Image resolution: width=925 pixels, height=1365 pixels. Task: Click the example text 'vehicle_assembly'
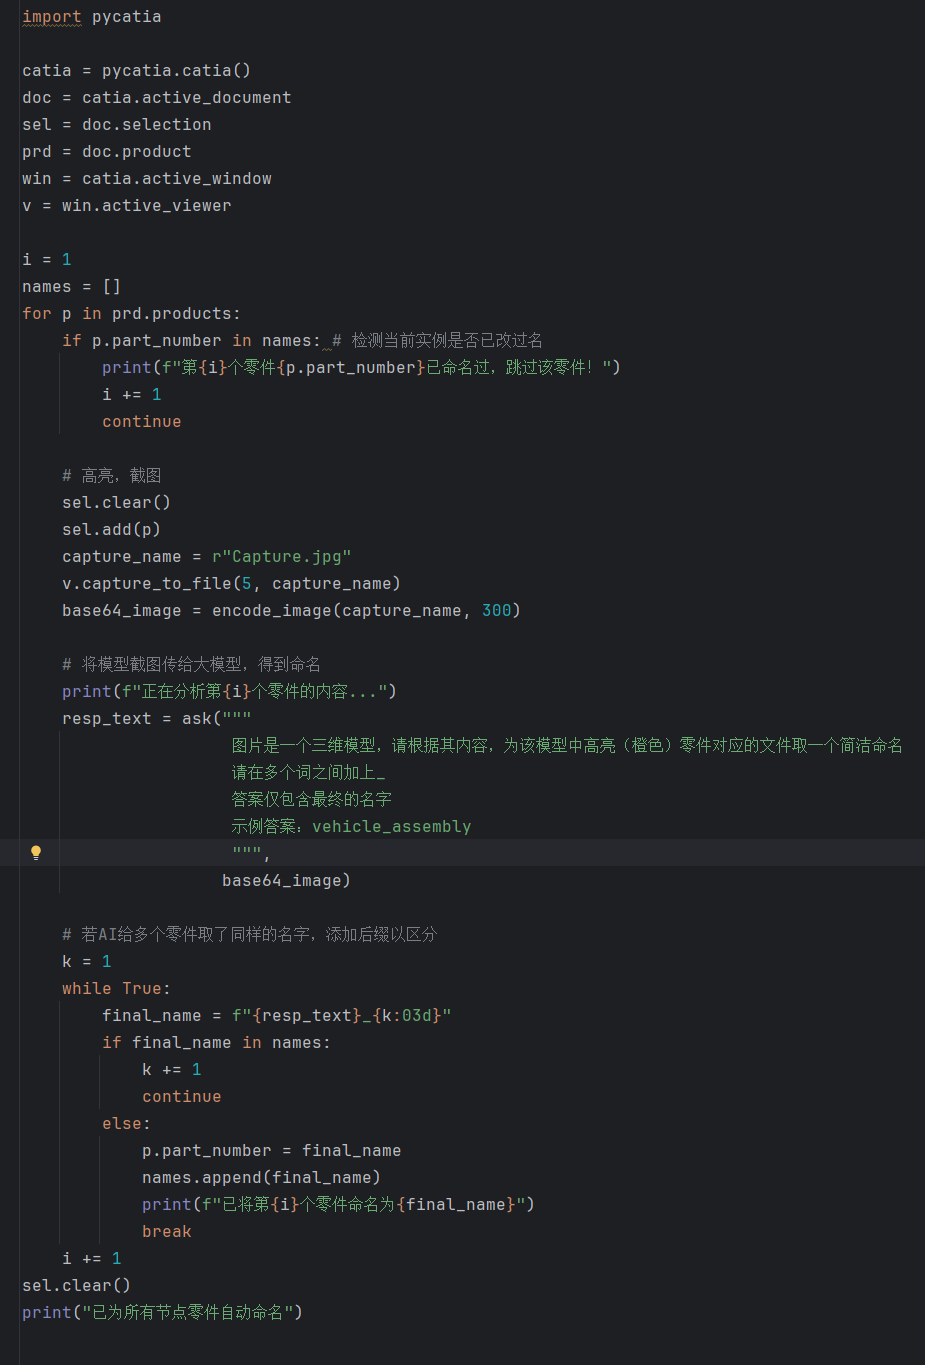[391, 827]
